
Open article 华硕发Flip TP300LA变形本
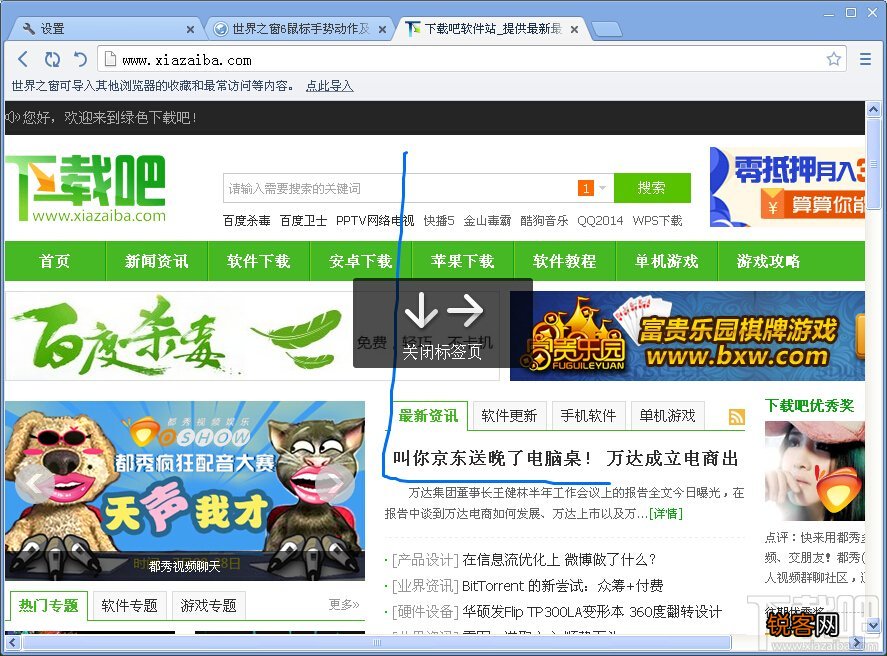[592, 612]
